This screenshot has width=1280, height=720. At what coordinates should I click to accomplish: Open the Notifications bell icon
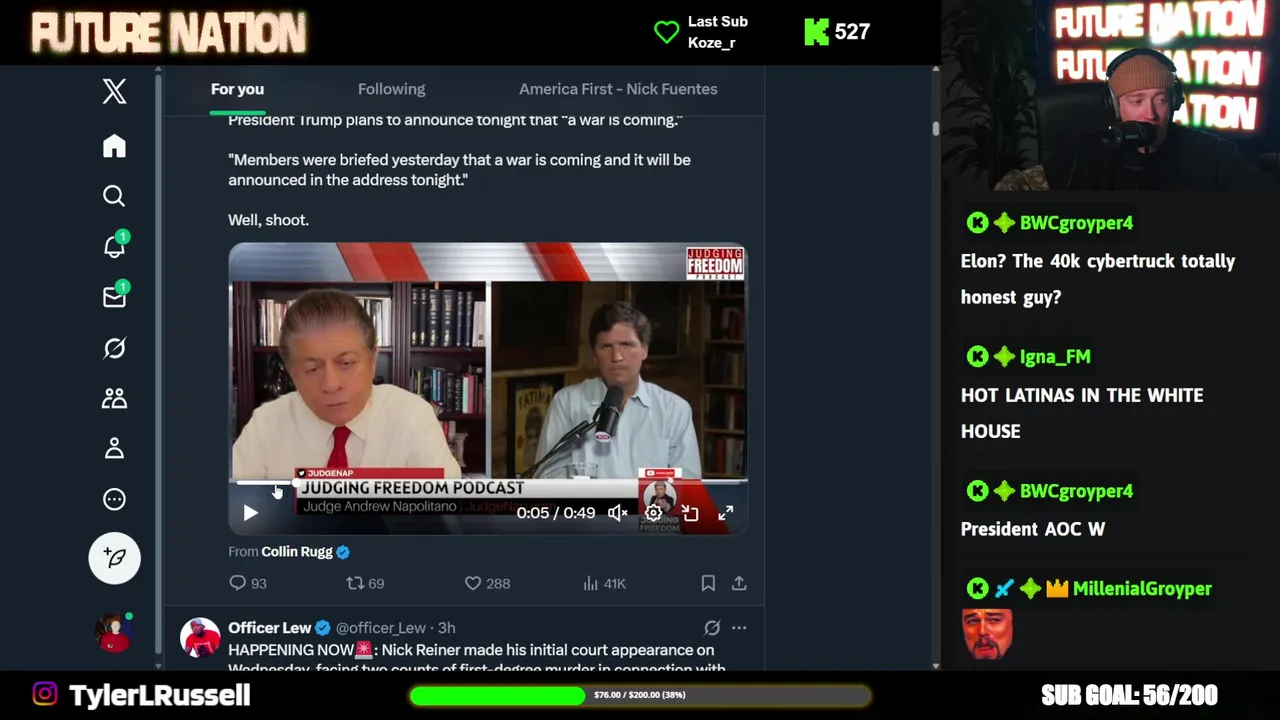[x=115, y=245]
